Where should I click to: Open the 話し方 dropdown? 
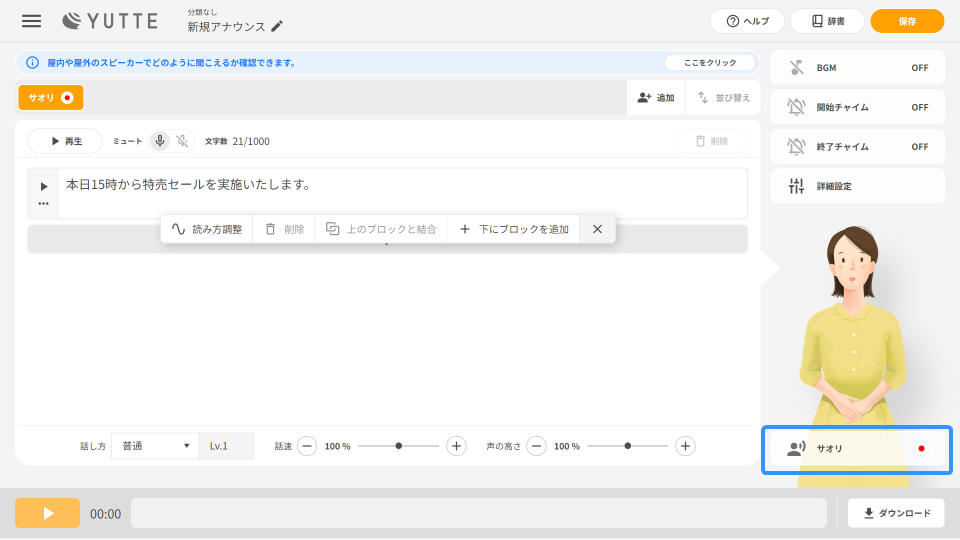(x=155, y=446)
